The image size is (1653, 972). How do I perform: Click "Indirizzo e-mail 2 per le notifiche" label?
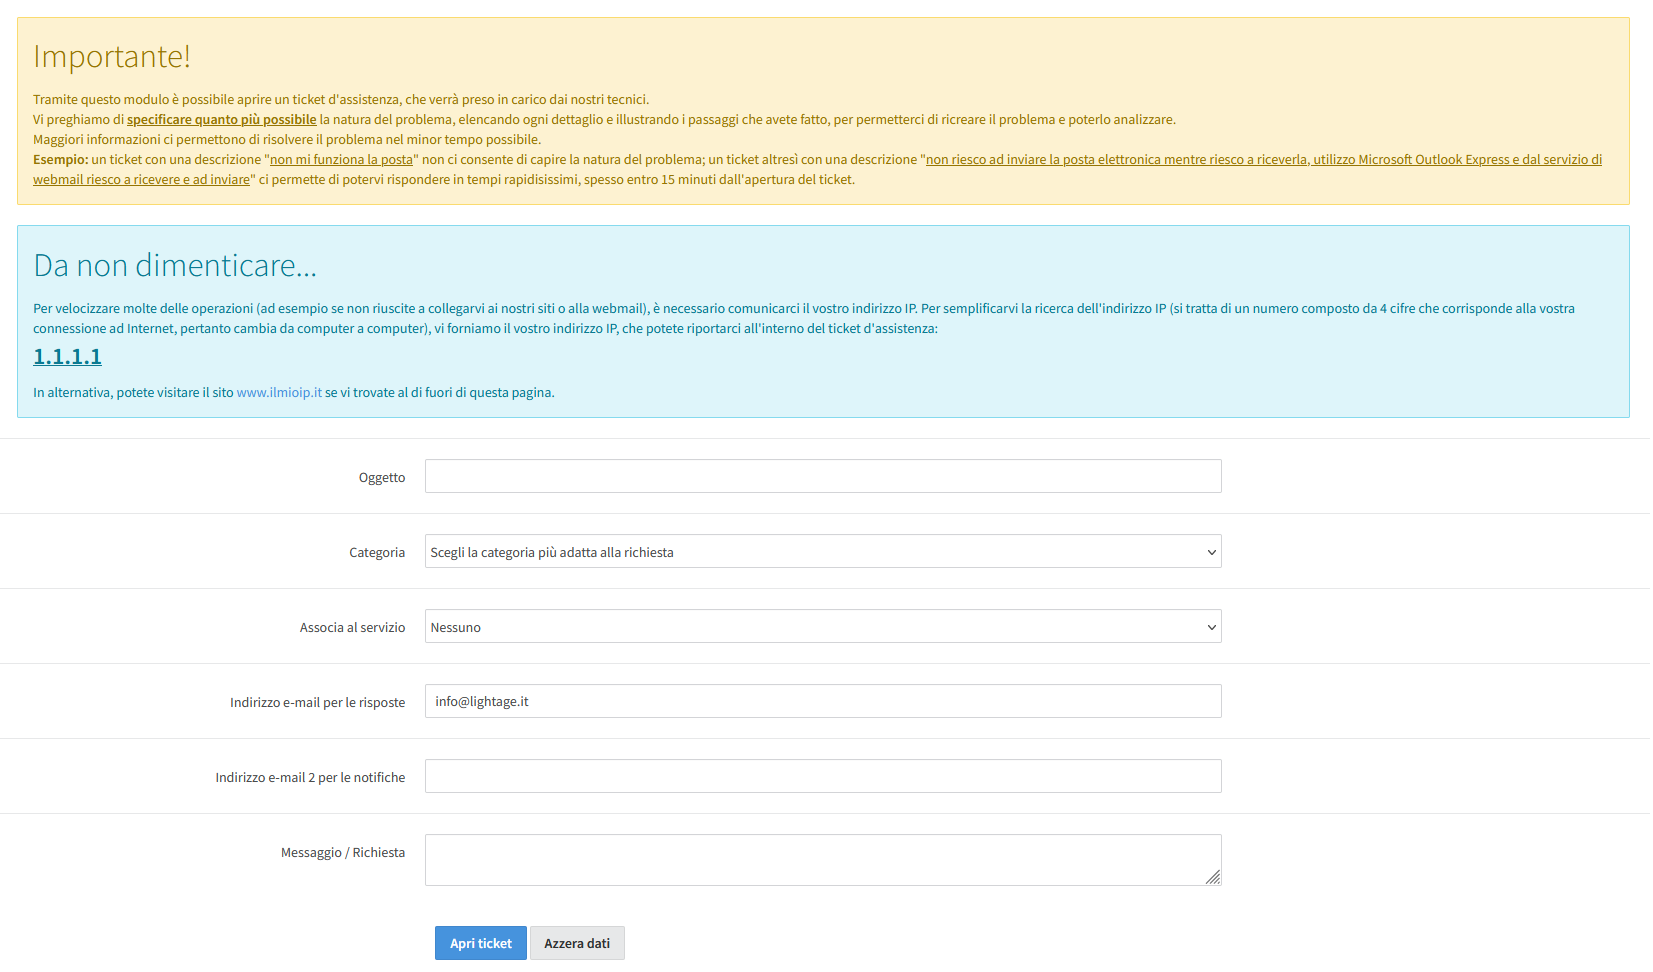[x=310, y=778]
